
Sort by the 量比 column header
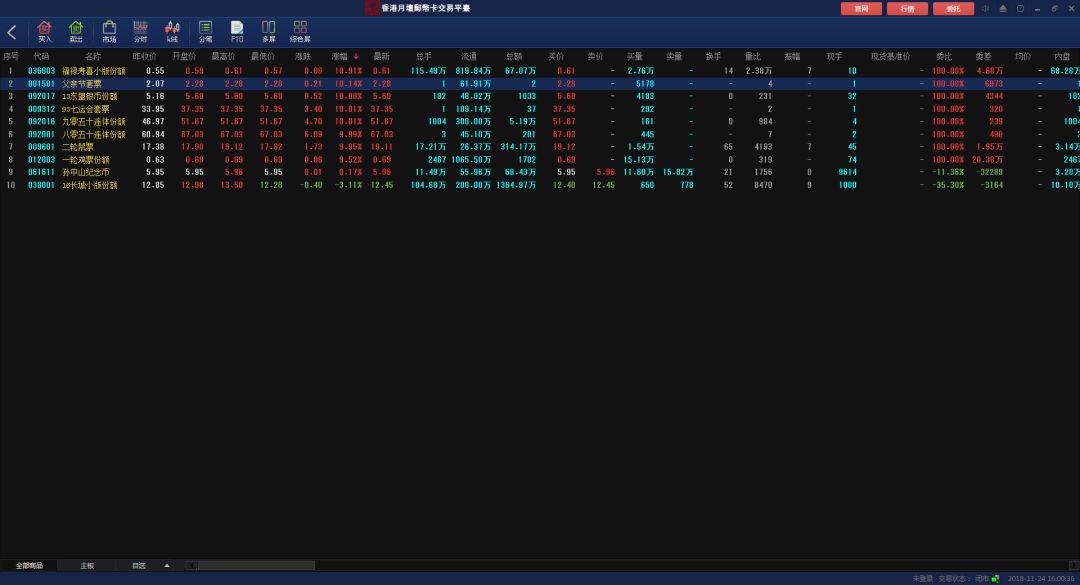point(753,57)
